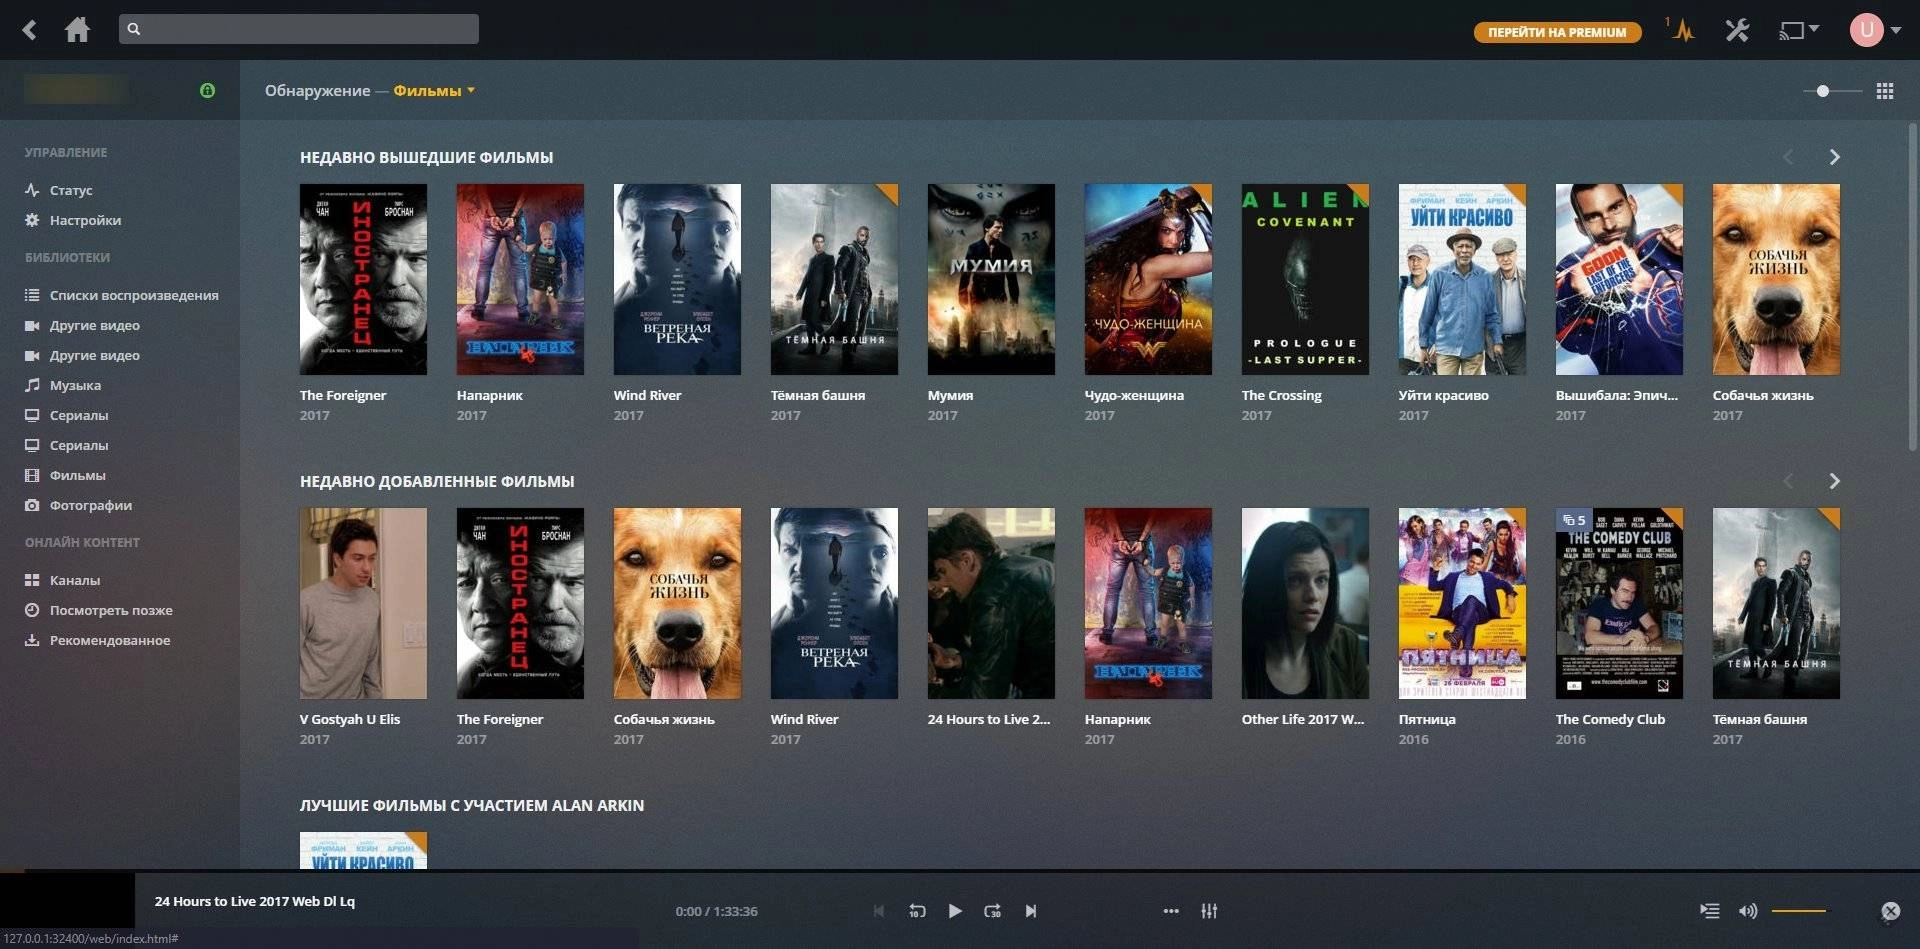Click recently added row left arrow

click(x=1788, y=481)
